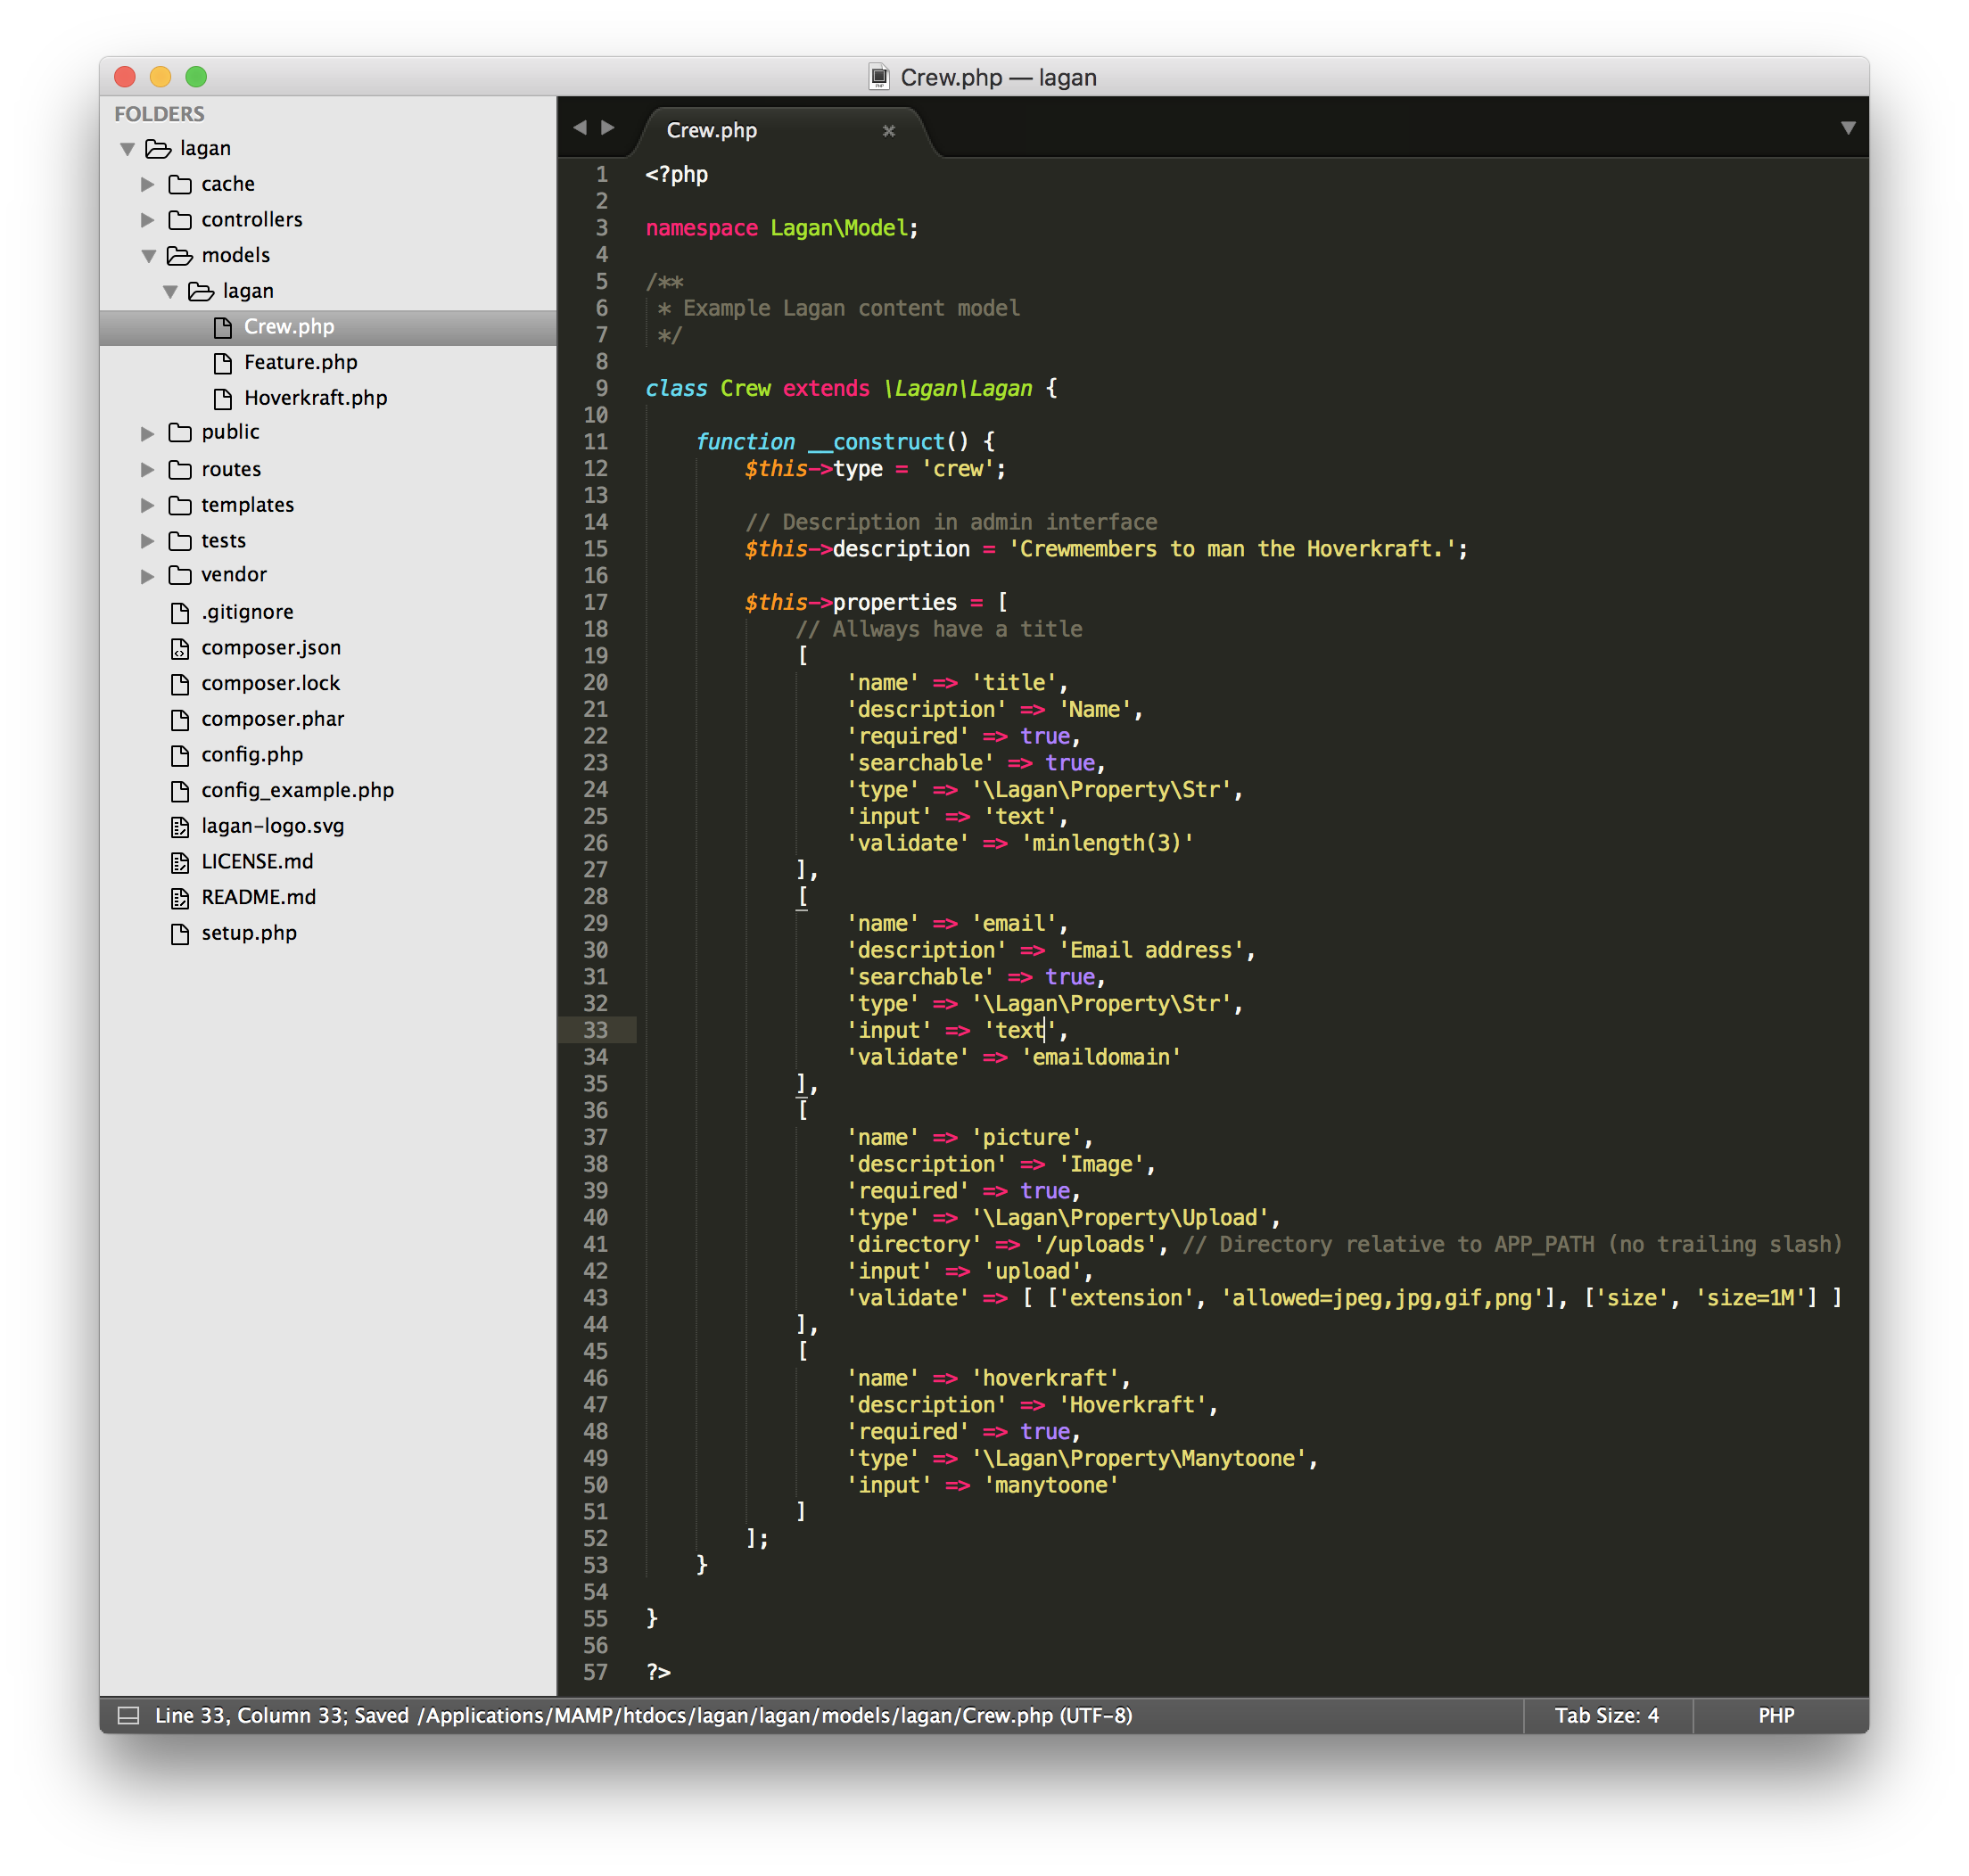Click 'Line 33, Column 33; Saved' status text
The width and height of the screenshot is (1969, 1876).
click(x=282, y=1716)
